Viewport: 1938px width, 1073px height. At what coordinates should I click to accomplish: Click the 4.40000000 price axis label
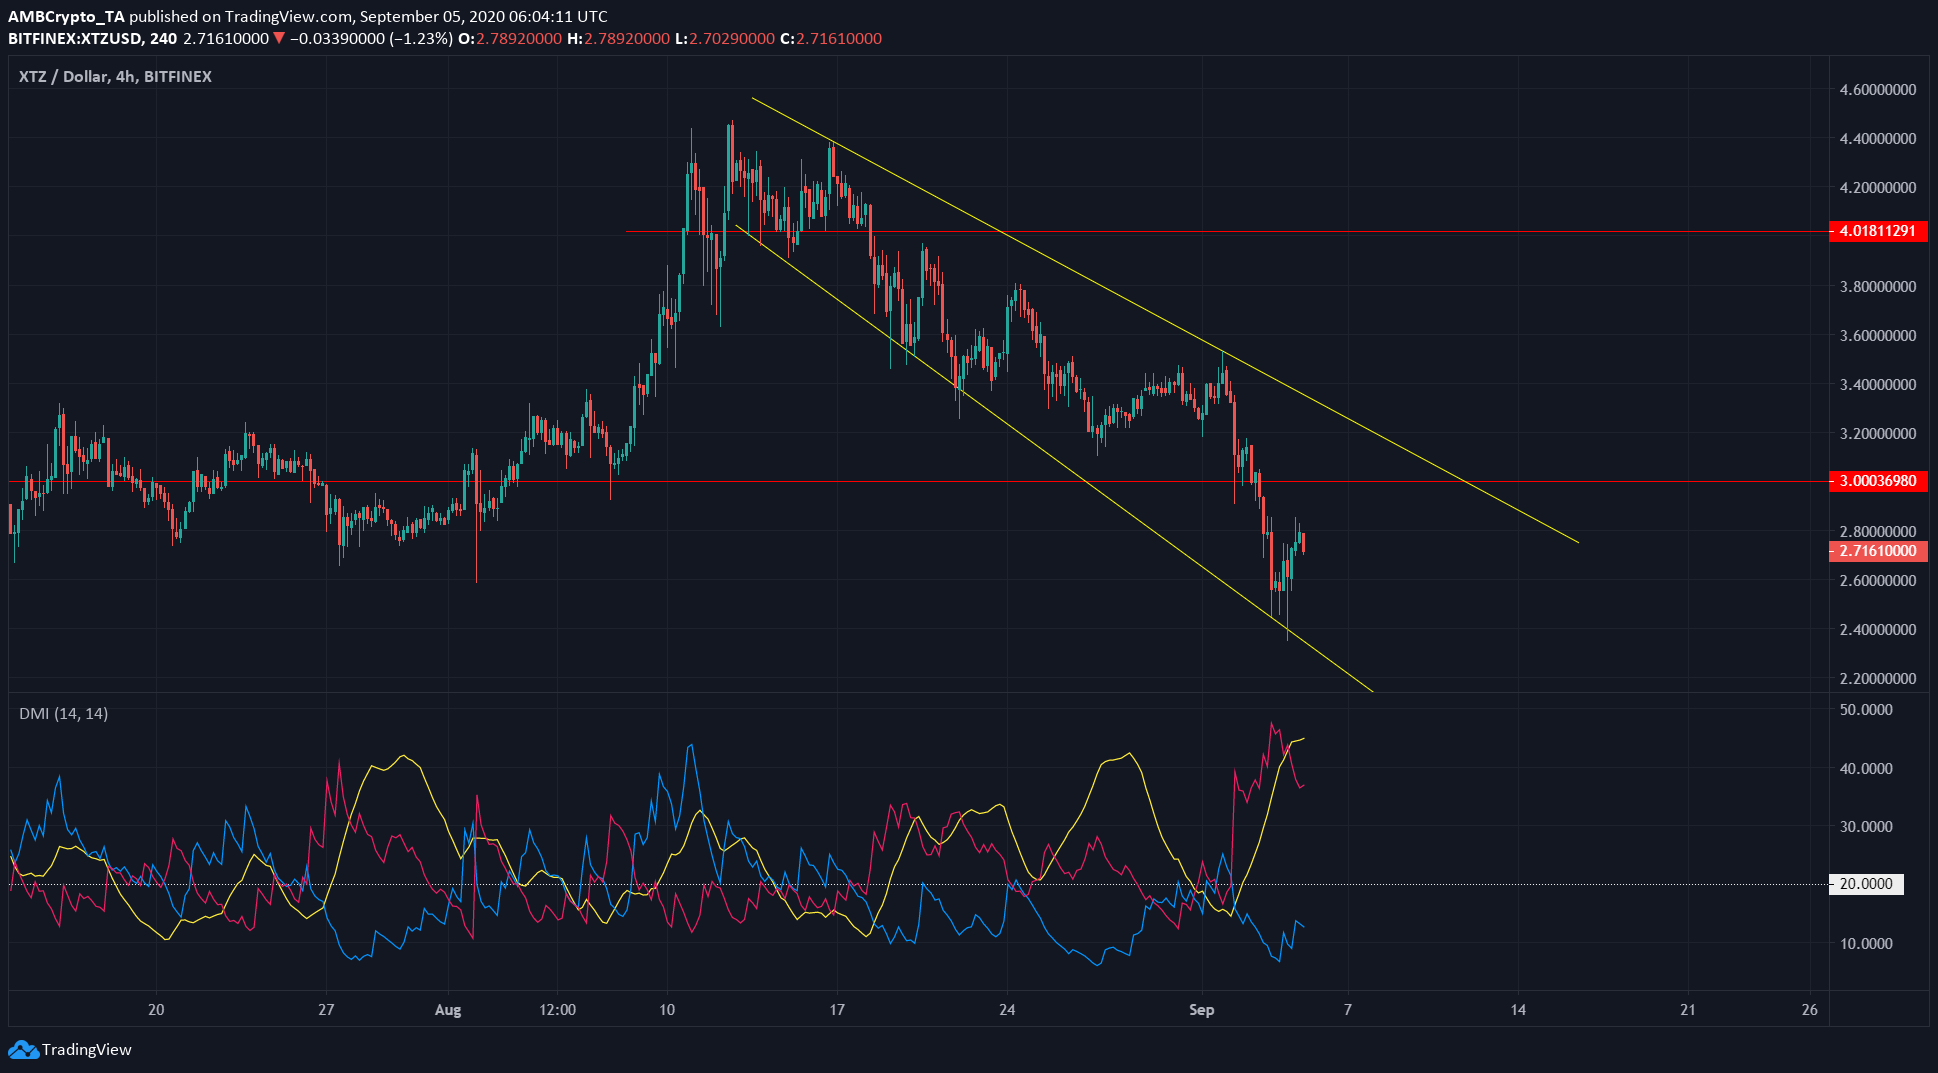(x=1878, y=138)
